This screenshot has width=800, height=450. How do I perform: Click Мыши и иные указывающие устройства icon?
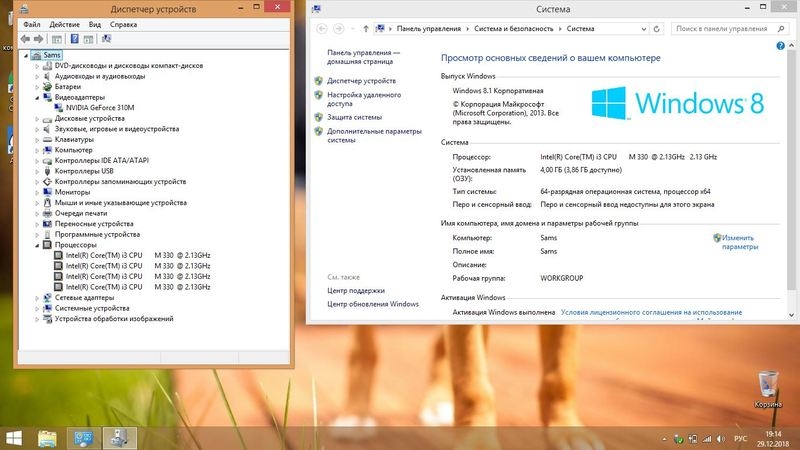pyautogui.click(x=47, y=203)
